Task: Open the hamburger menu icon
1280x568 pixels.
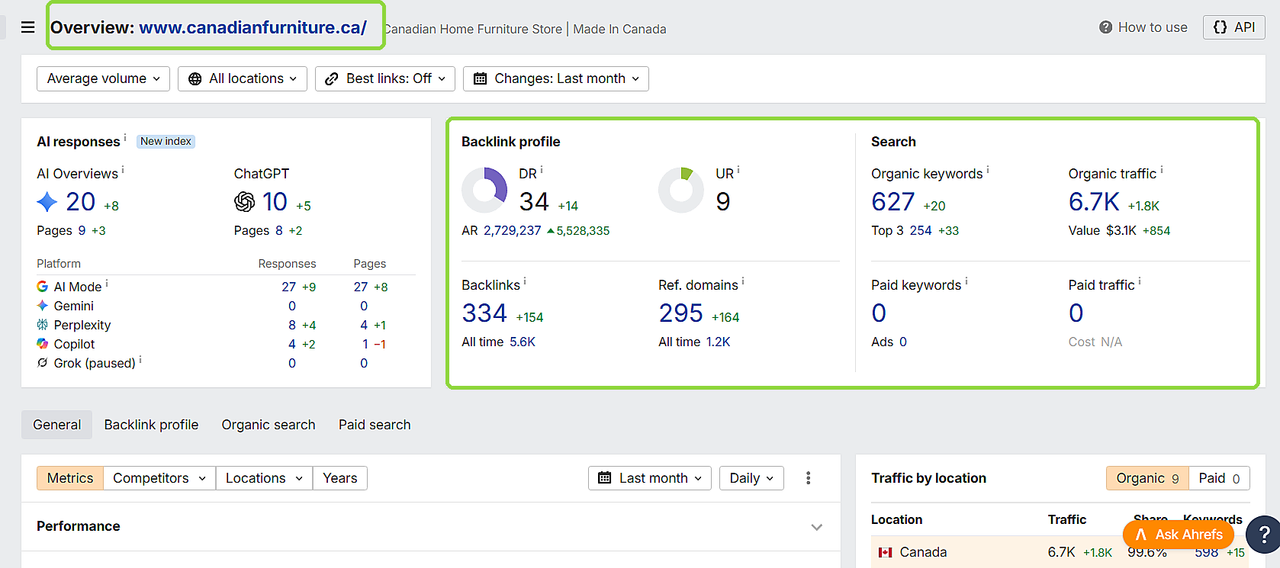Action: point(28,28)
